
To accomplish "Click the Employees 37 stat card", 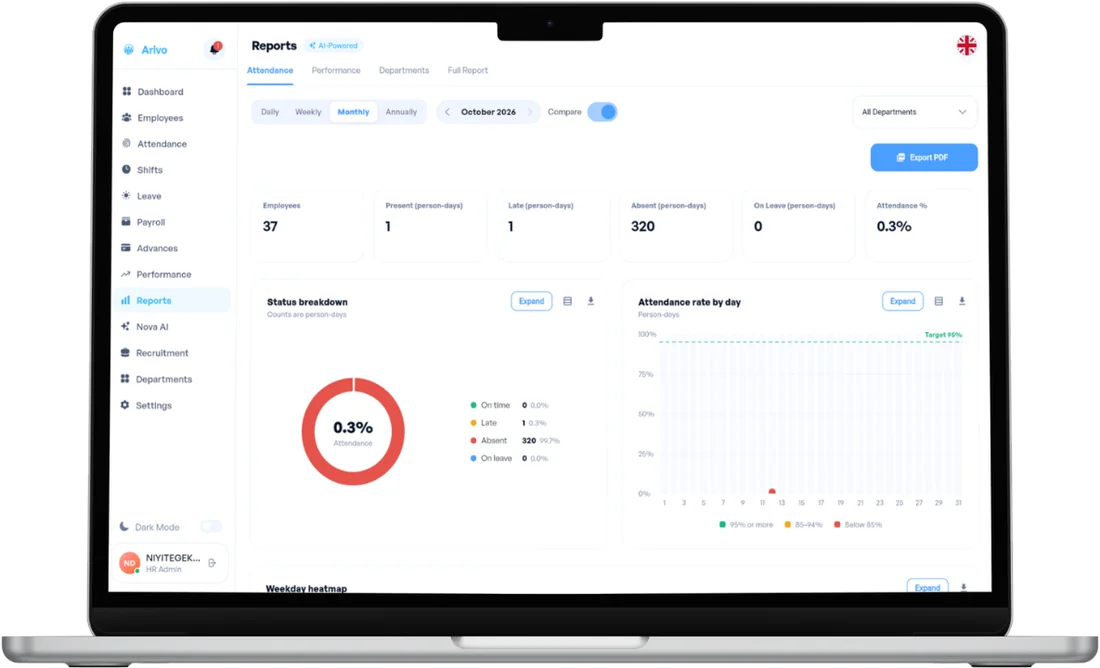I will (307, 226).
